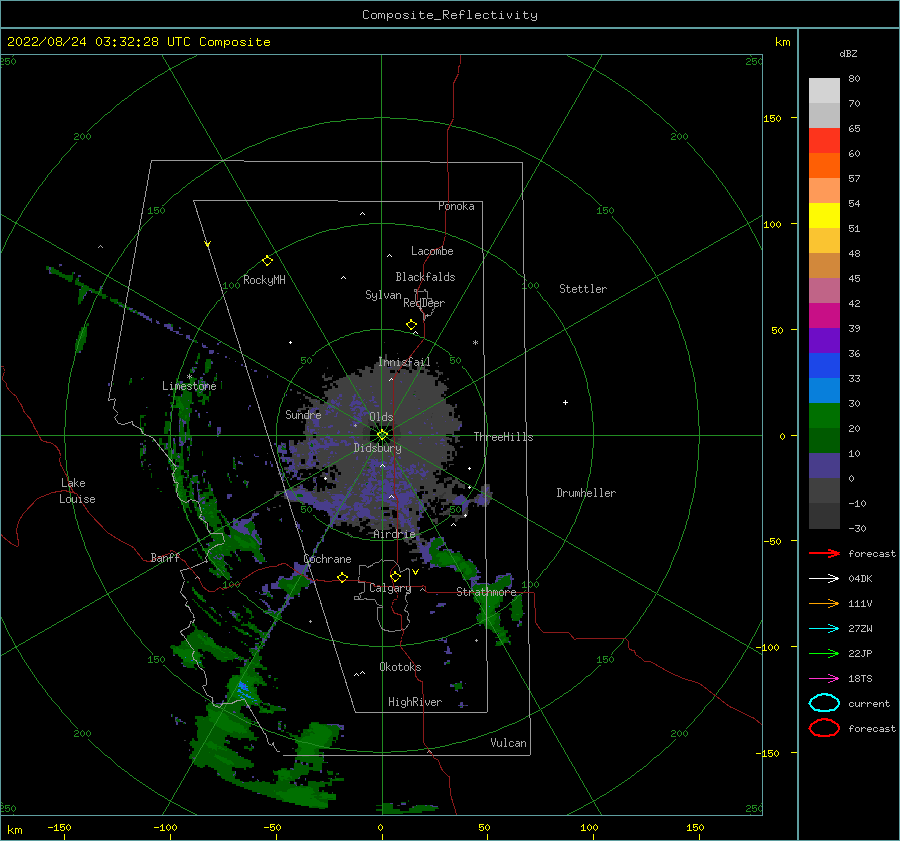Pick the slate purple 10-0 dBZ swatch
900x841 pixels.
pyautogui.click(x=824, y=466)
